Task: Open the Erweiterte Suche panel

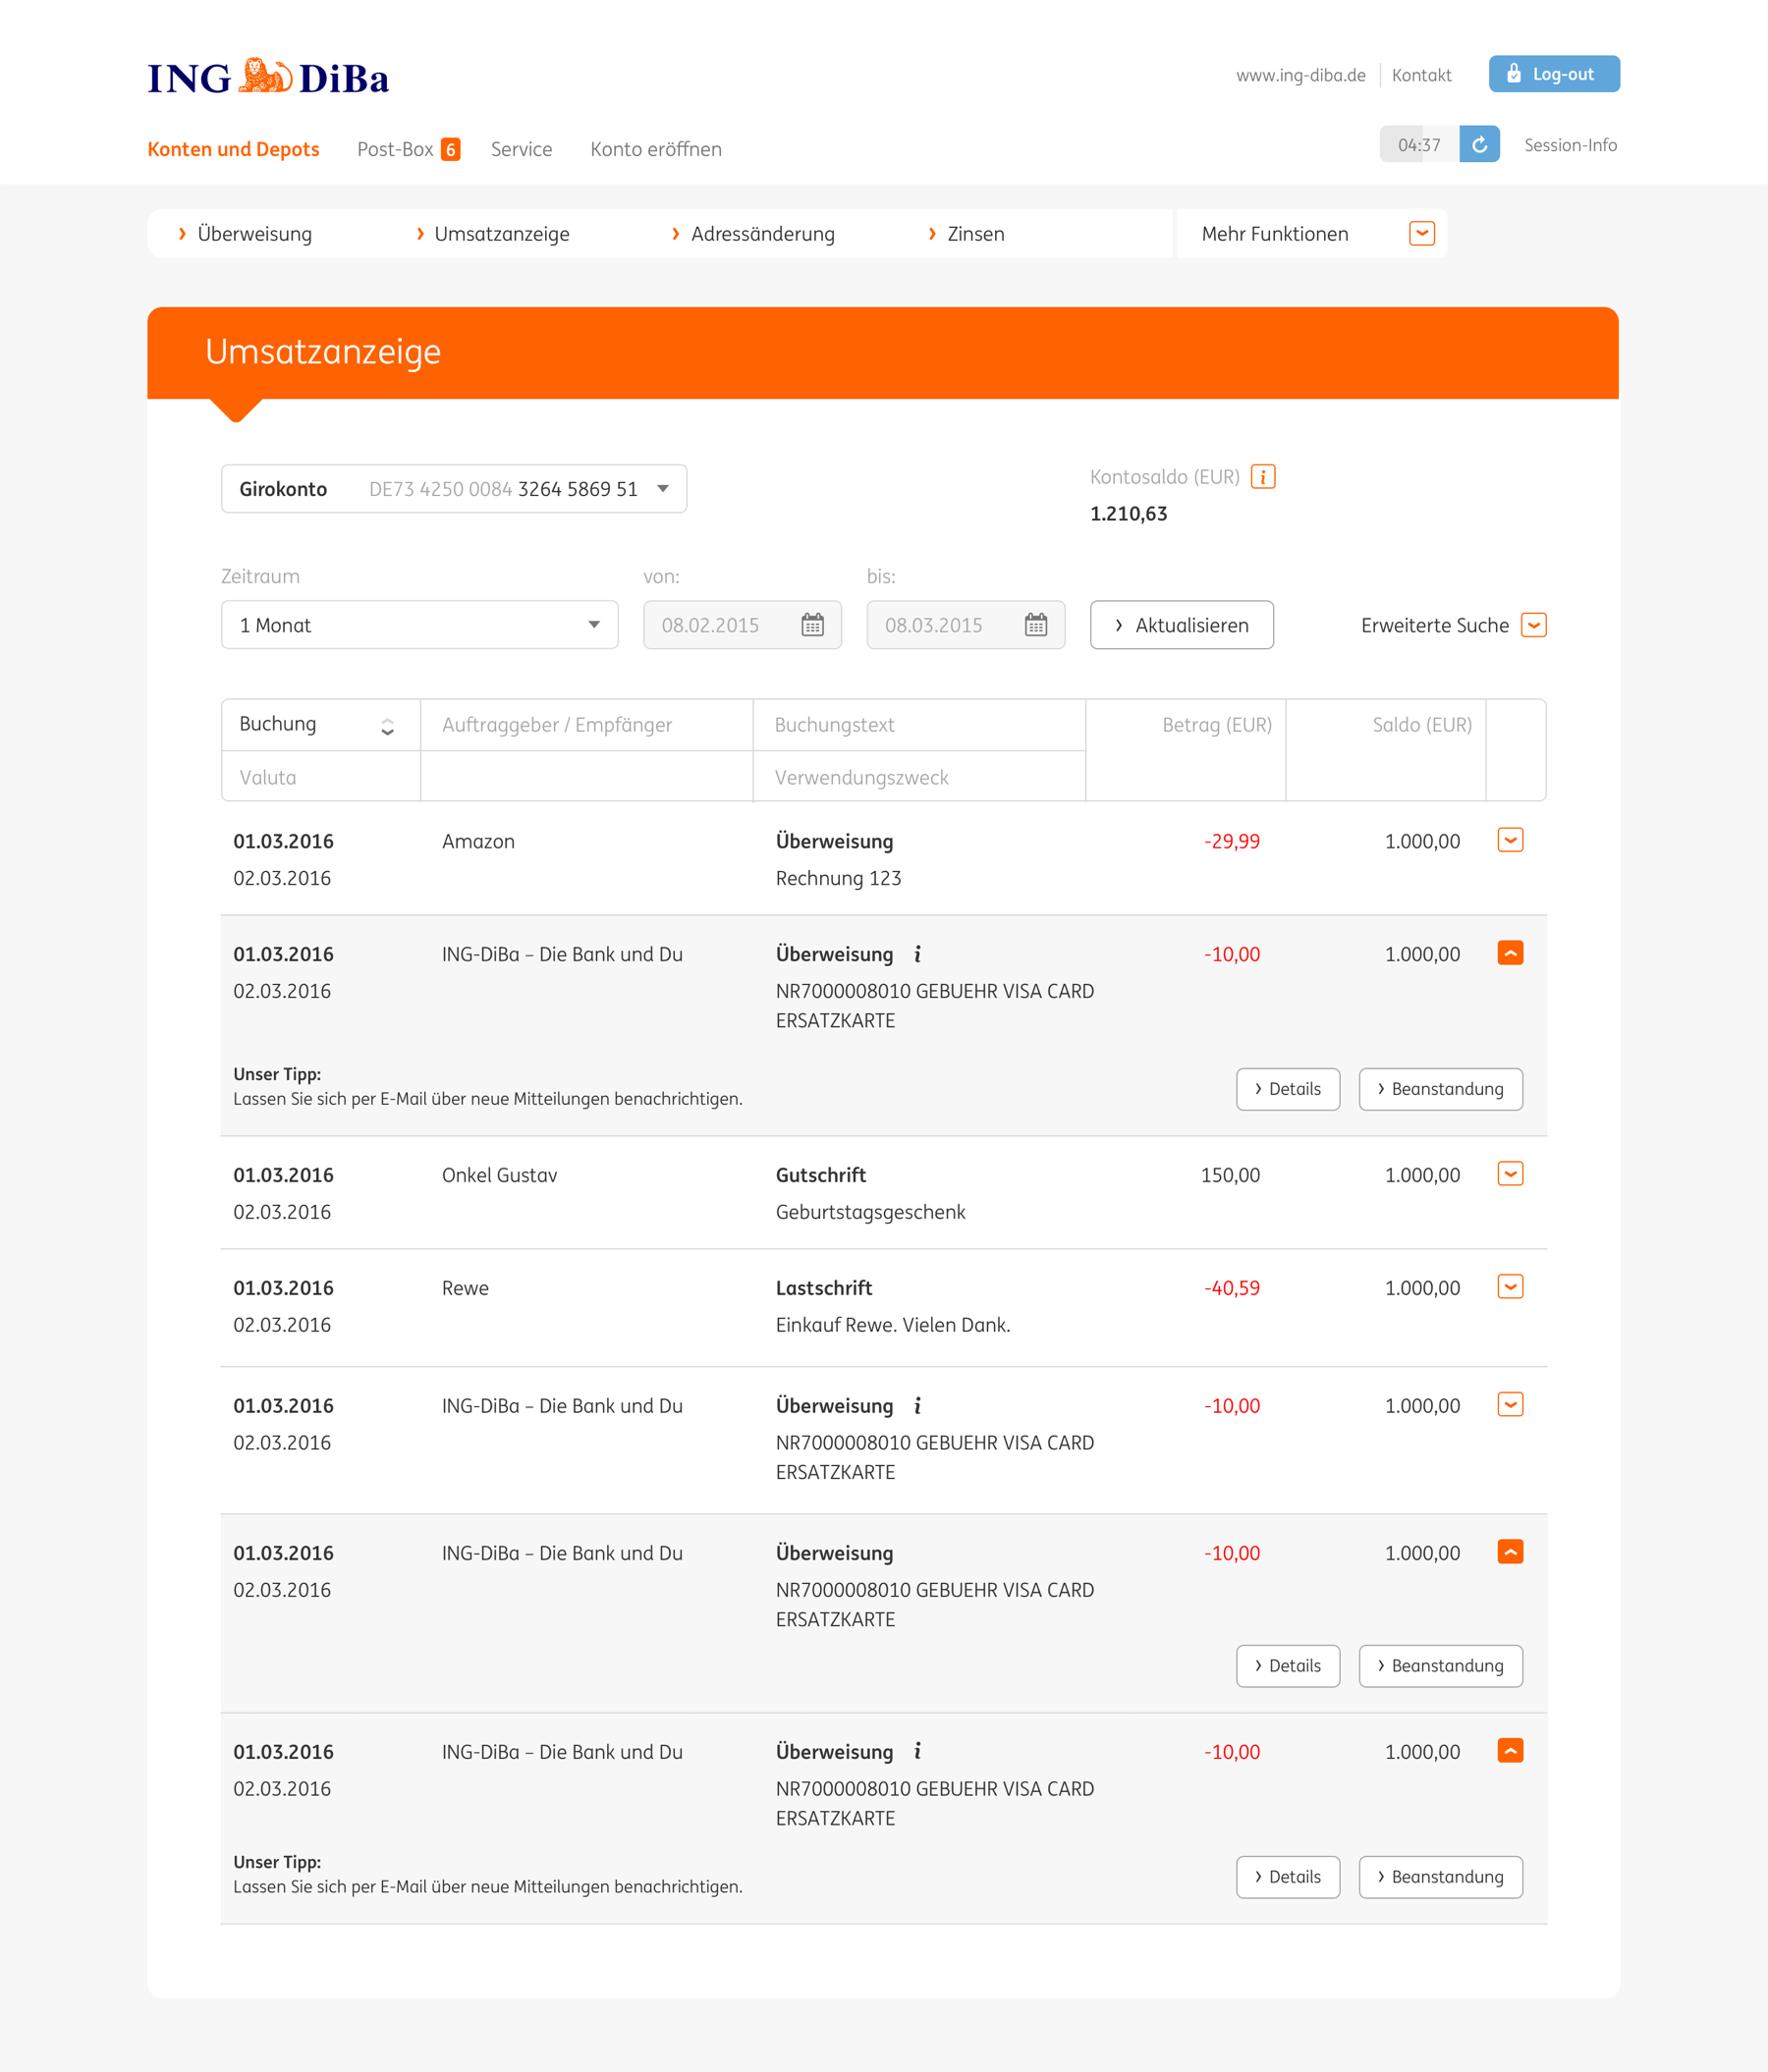Action: (x=1532, y=625)
